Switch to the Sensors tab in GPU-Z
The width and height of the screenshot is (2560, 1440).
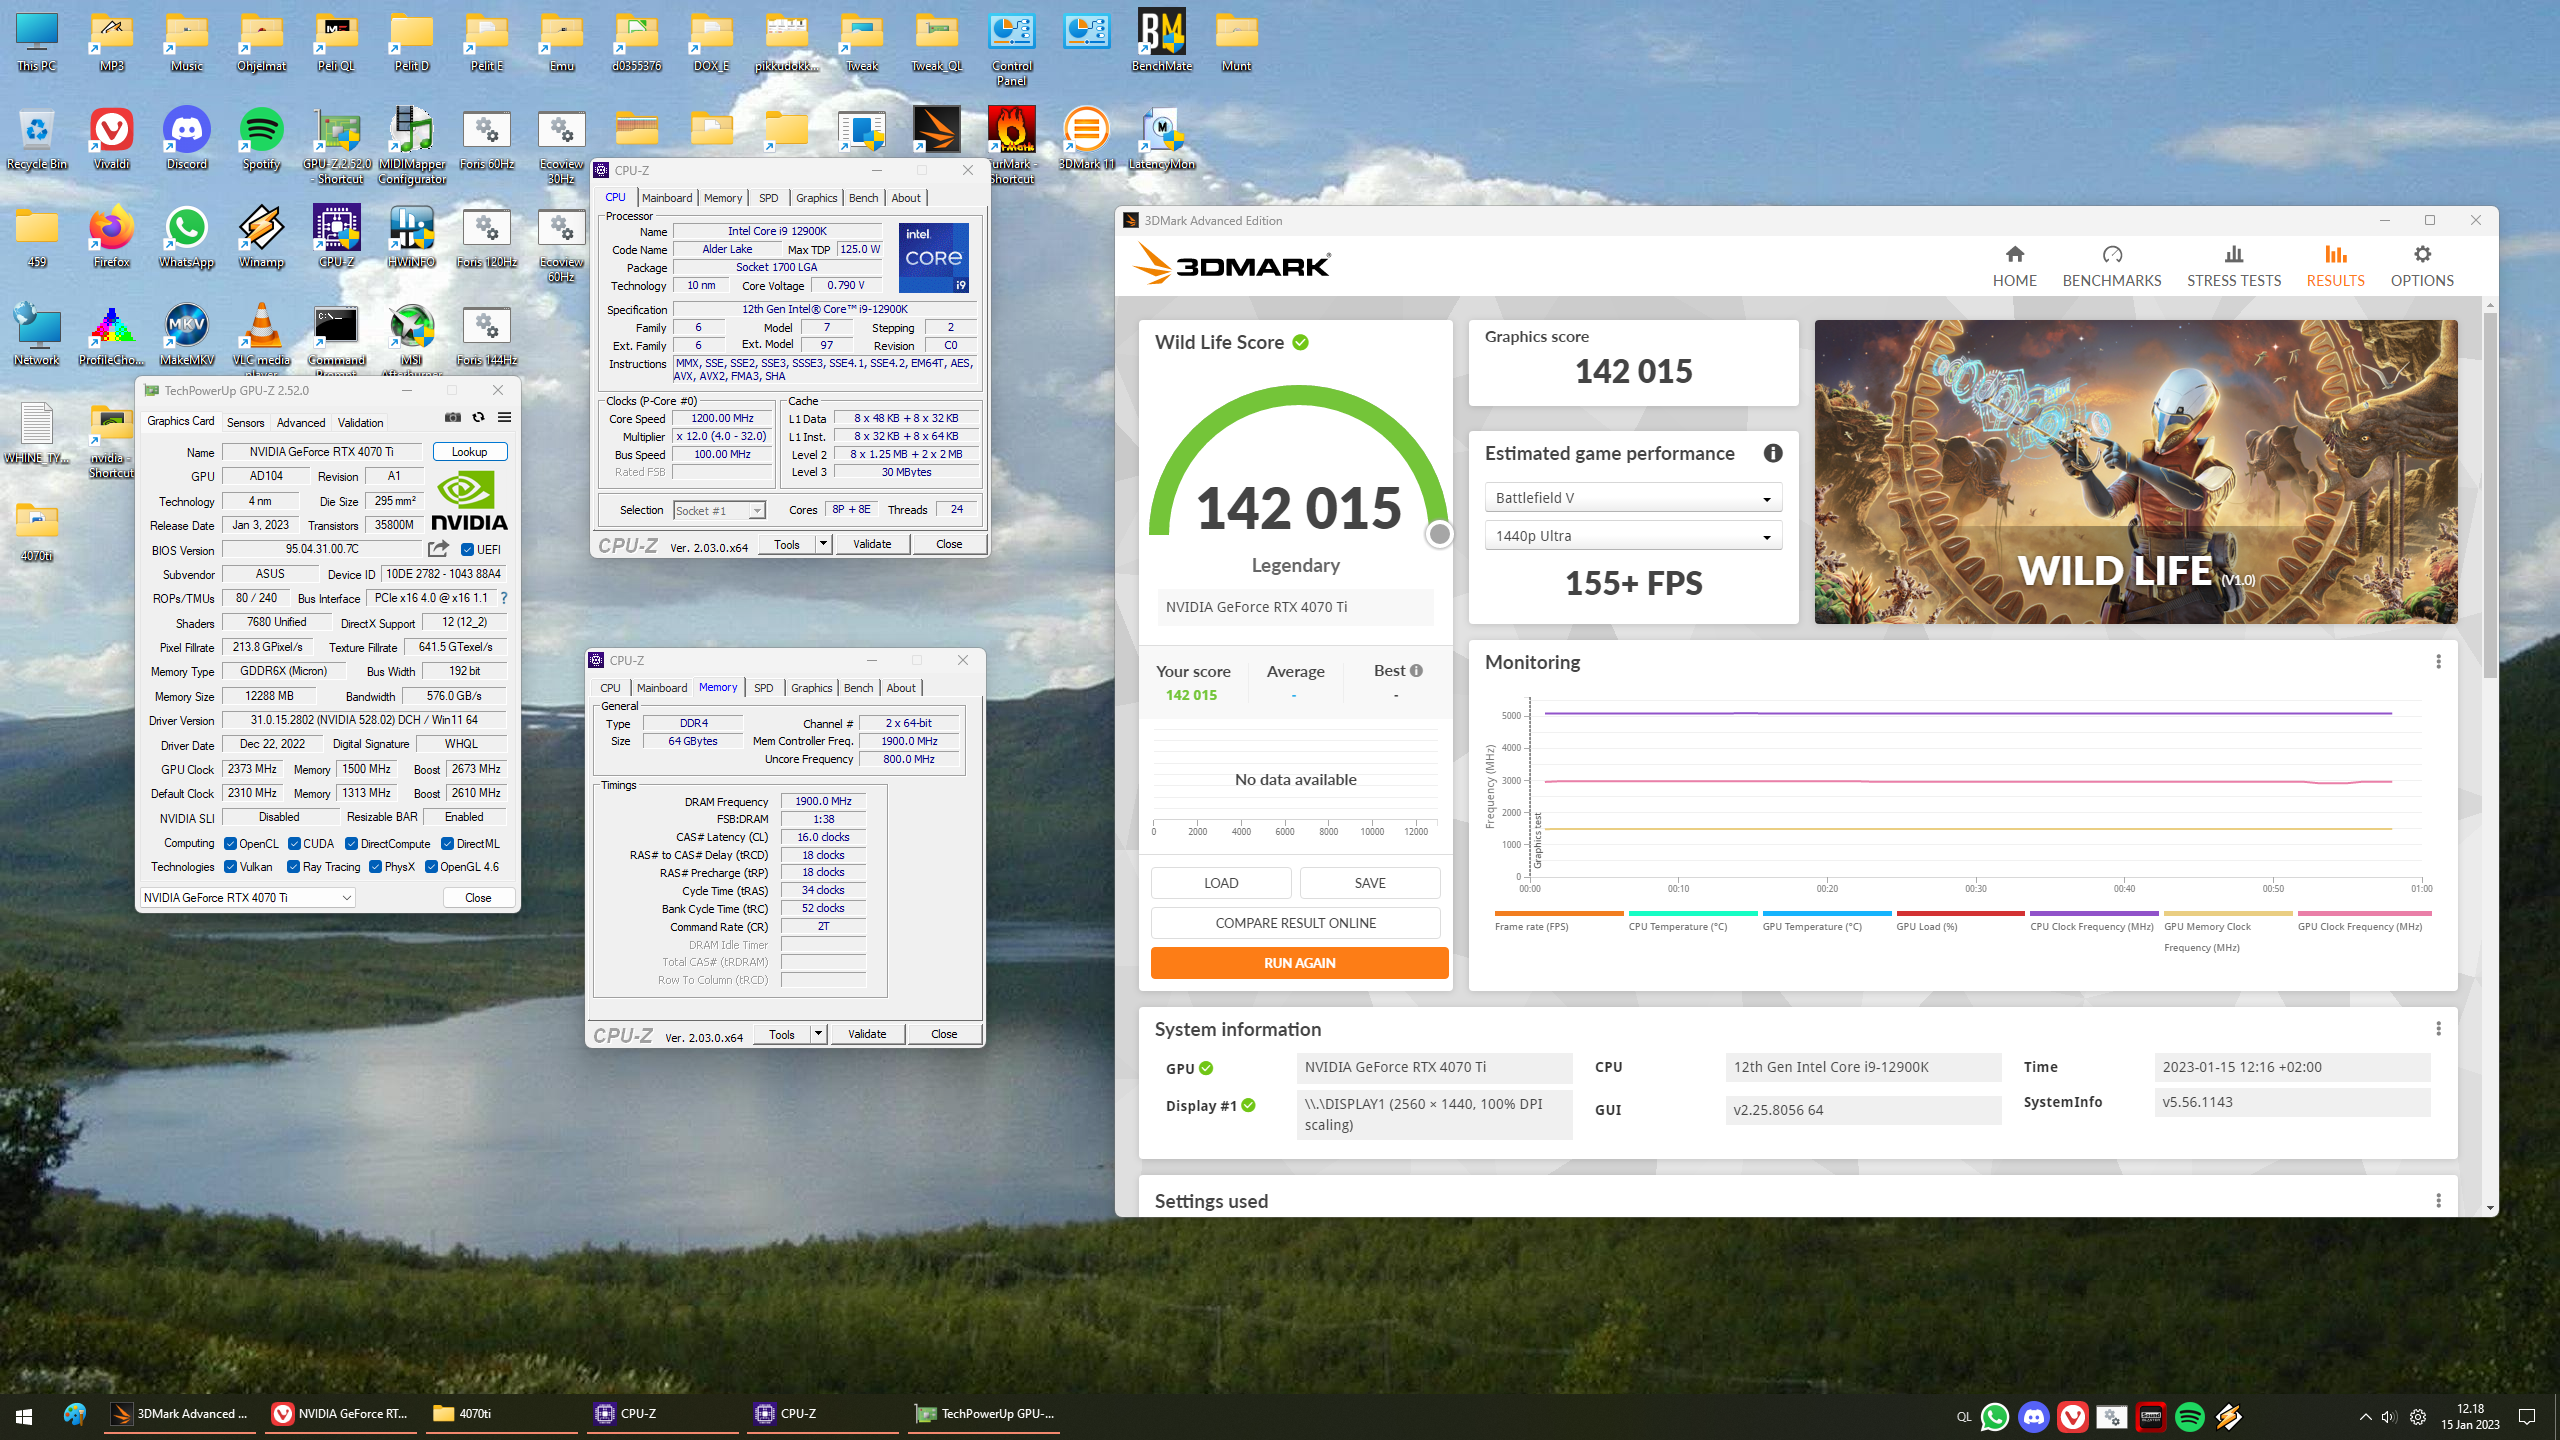pos(245,423)
